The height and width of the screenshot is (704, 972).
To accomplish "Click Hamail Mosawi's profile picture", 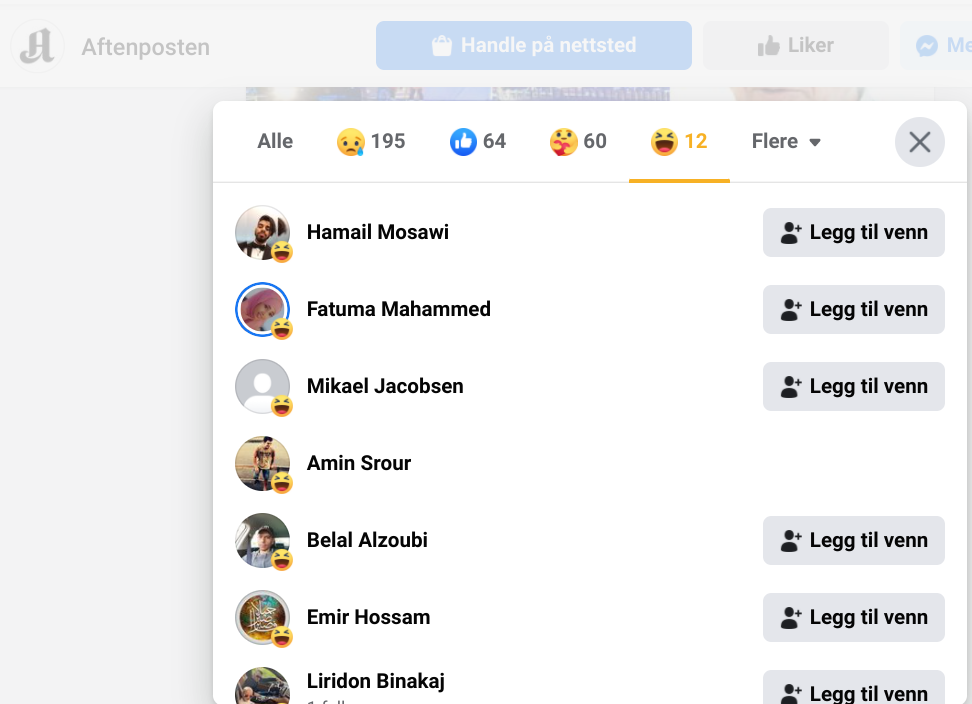I will pos(262,232).
